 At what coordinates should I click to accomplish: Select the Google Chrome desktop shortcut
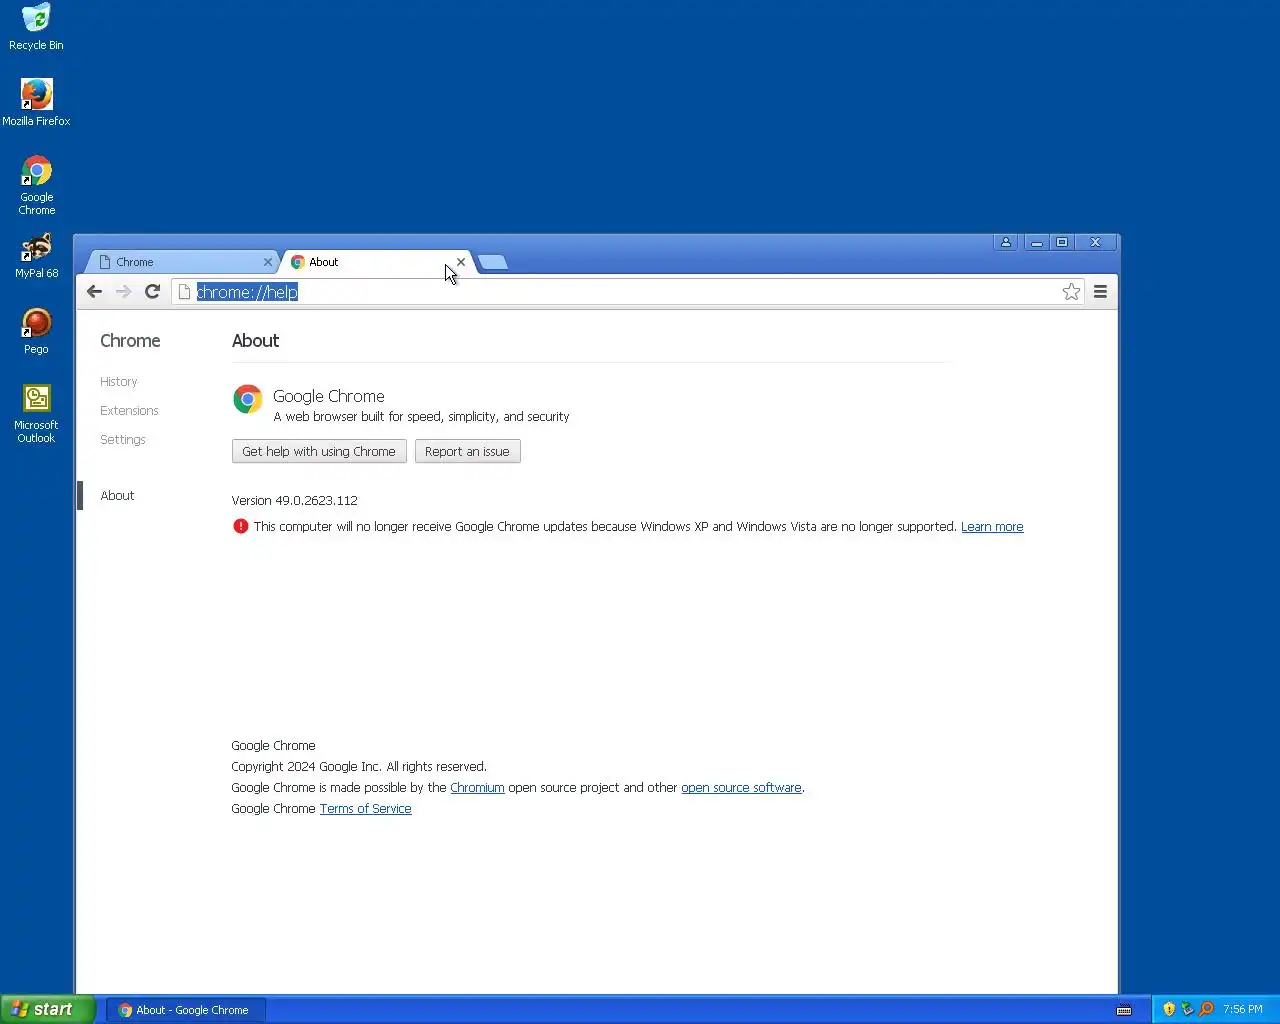[x=36, y=185]
